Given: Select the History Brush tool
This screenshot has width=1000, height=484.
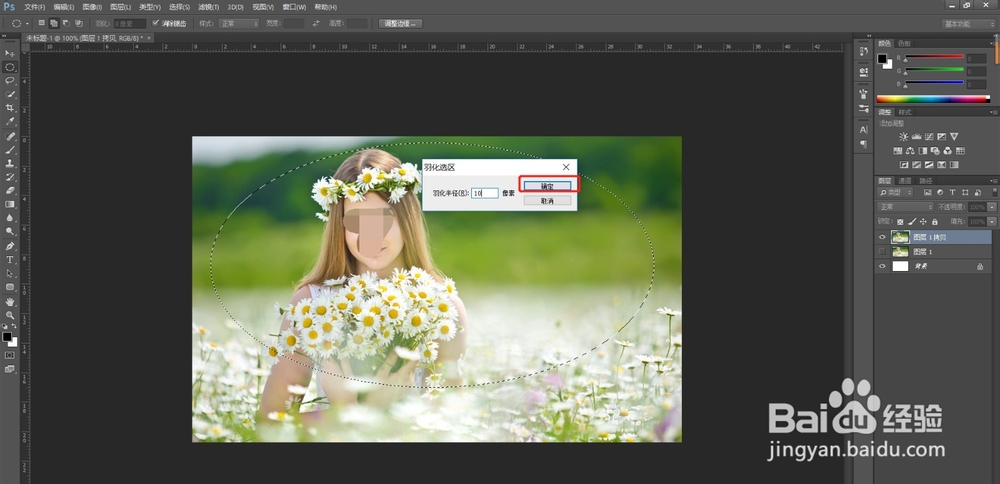Looking at the screenshot, I should (x=10, y=177).
